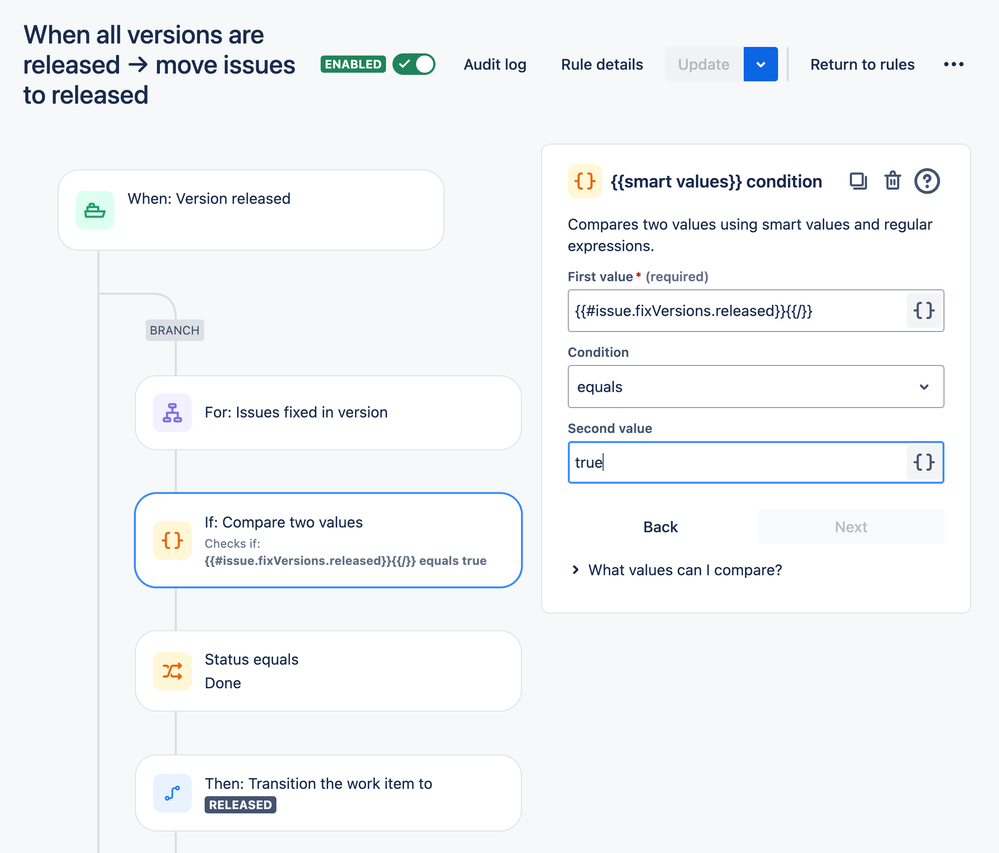Expand What values can I compare?
999x853 pixels.
[x=677, y=570]
